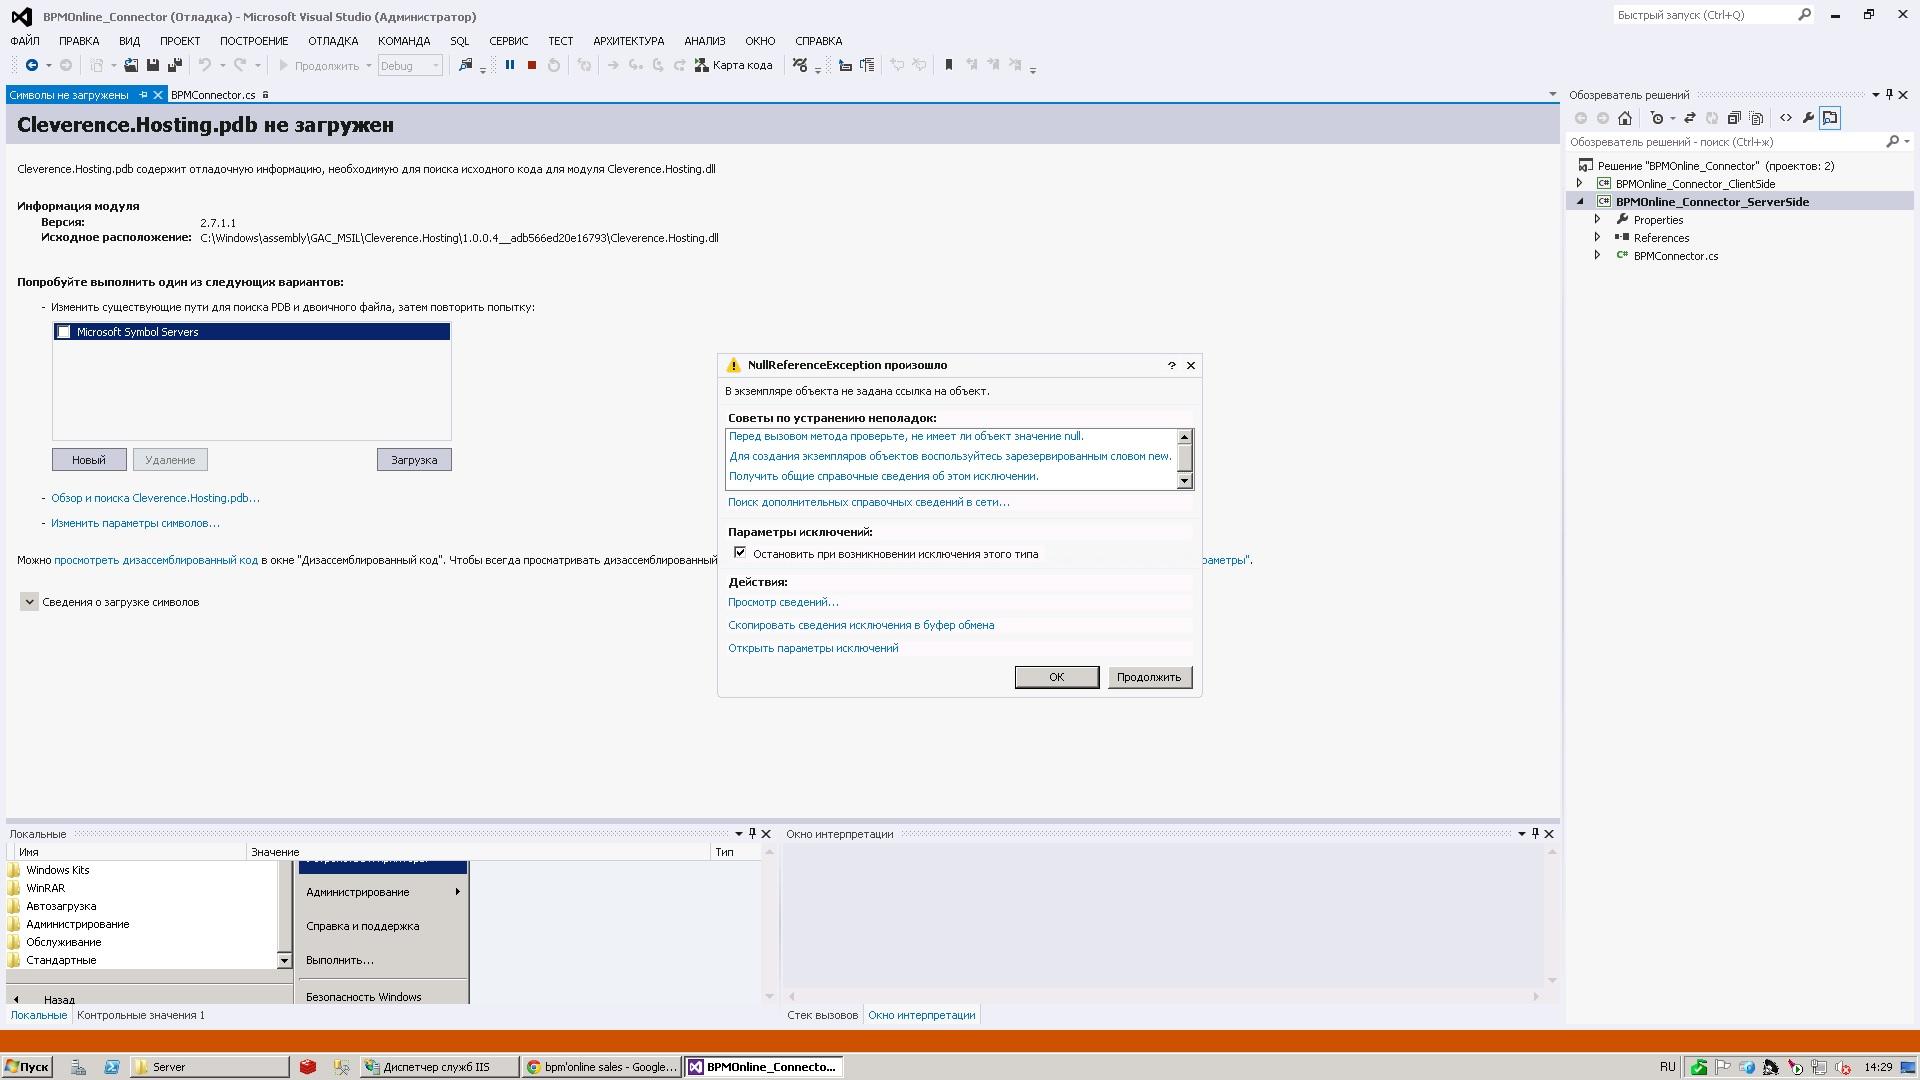
Task: Click the Обзор и поиск Cleverence.Hosting.pdb link
Action: pyautogui.click(x=155, y=498)
